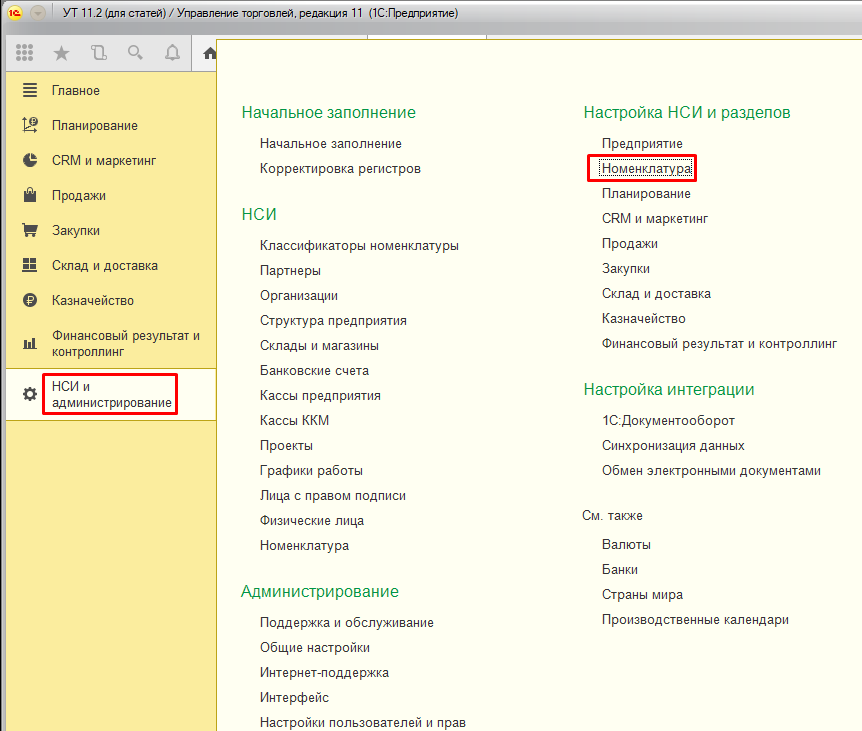Open Номенклатура under Настройка НСИ и разделов

coord(645,169)
